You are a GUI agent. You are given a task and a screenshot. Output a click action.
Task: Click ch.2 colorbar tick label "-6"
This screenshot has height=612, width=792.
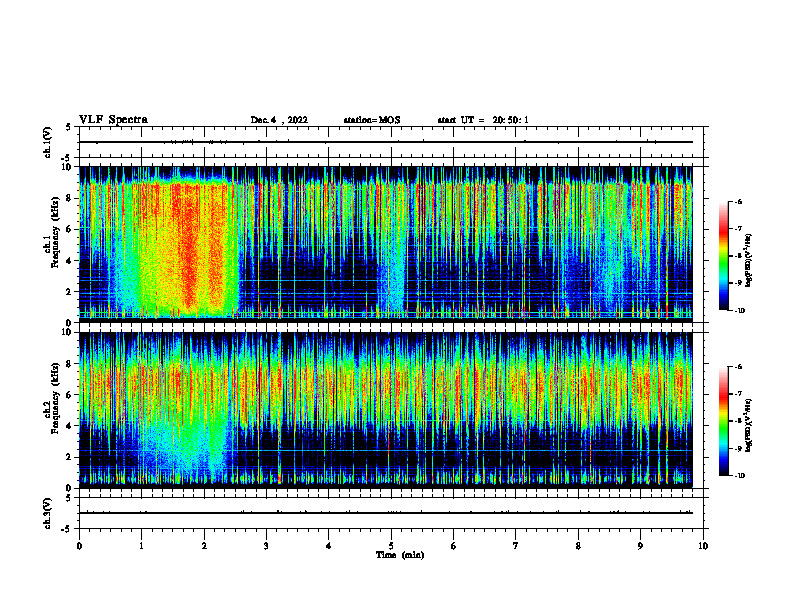pos(738,367)
